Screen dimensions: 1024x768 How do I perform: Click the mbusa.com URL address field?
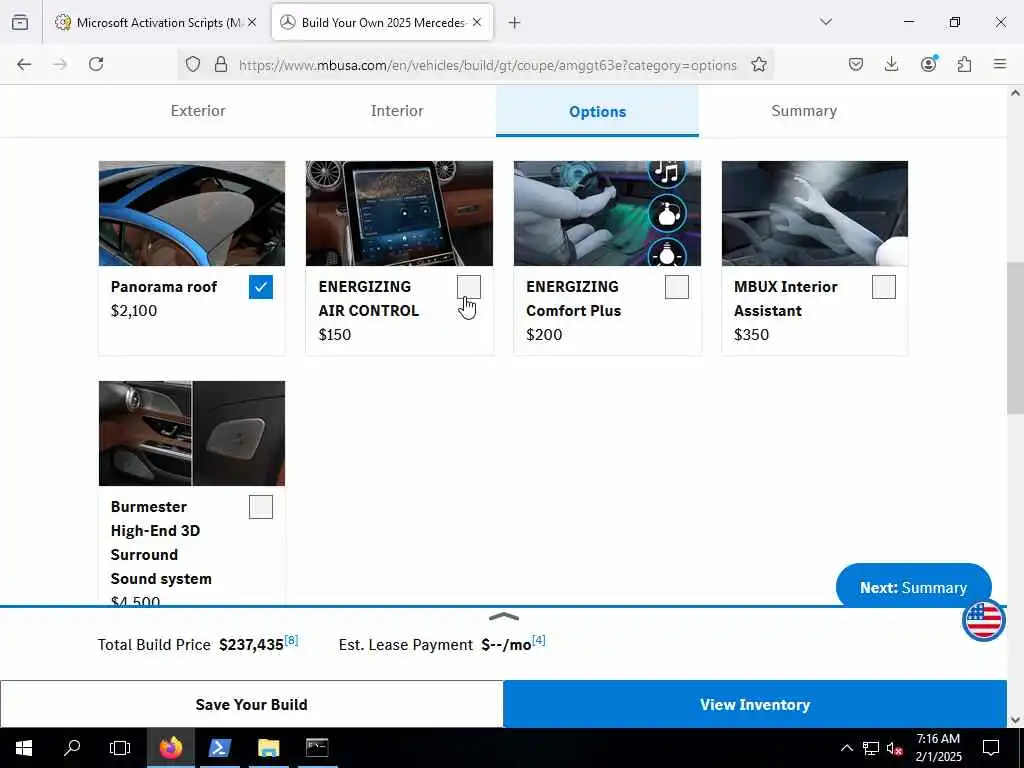[487, 65]
